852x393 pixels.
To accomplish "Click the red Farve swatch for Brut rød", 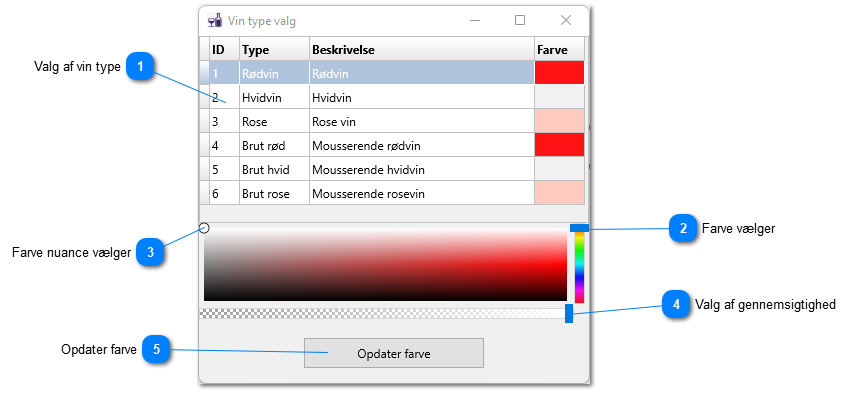I will pyautogui.click(x=559, y=145).
